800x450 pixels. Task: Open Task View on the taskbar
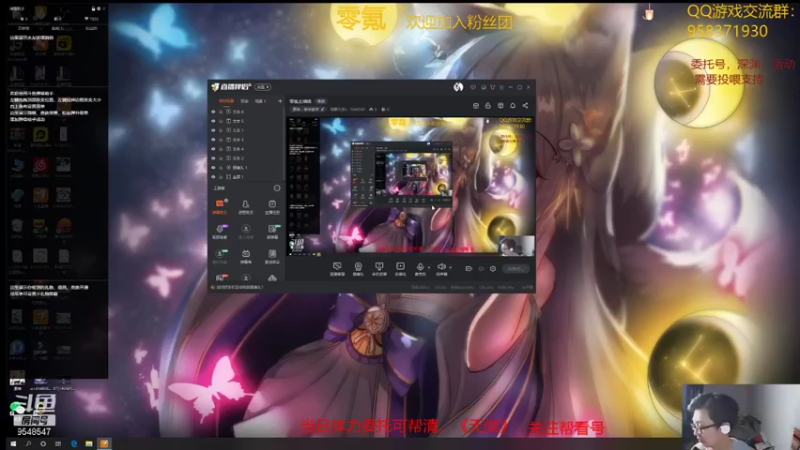click(x=58, y=444)
